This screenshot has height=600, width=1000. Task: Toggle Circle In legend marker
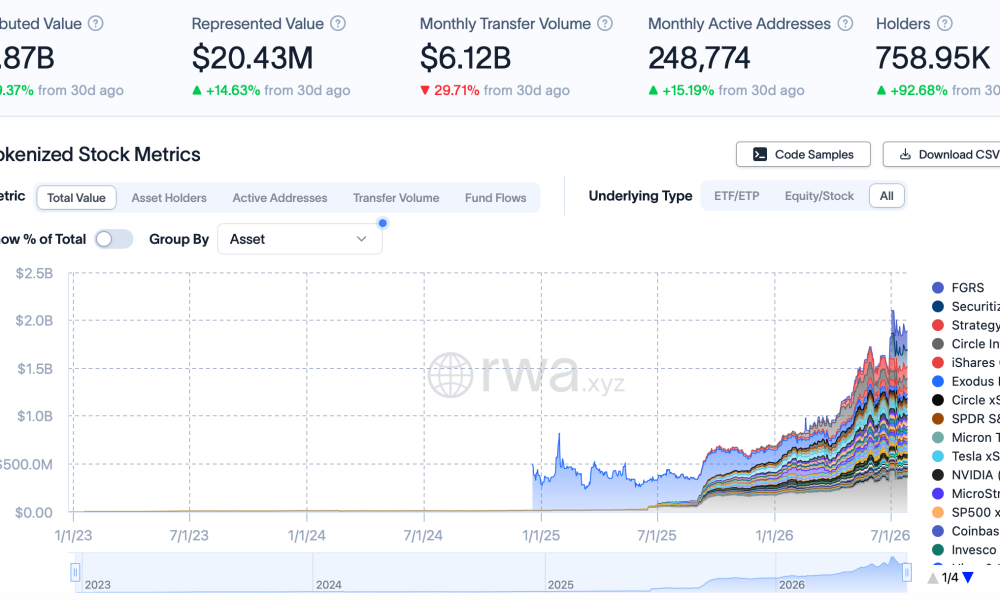[938, 344]
